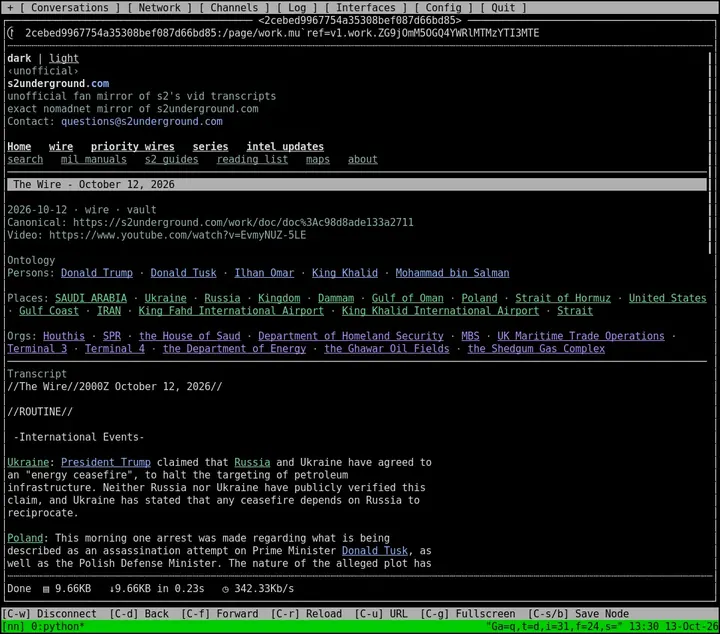Open UK Maritime Trade Operations link

(x=581, y=336)
